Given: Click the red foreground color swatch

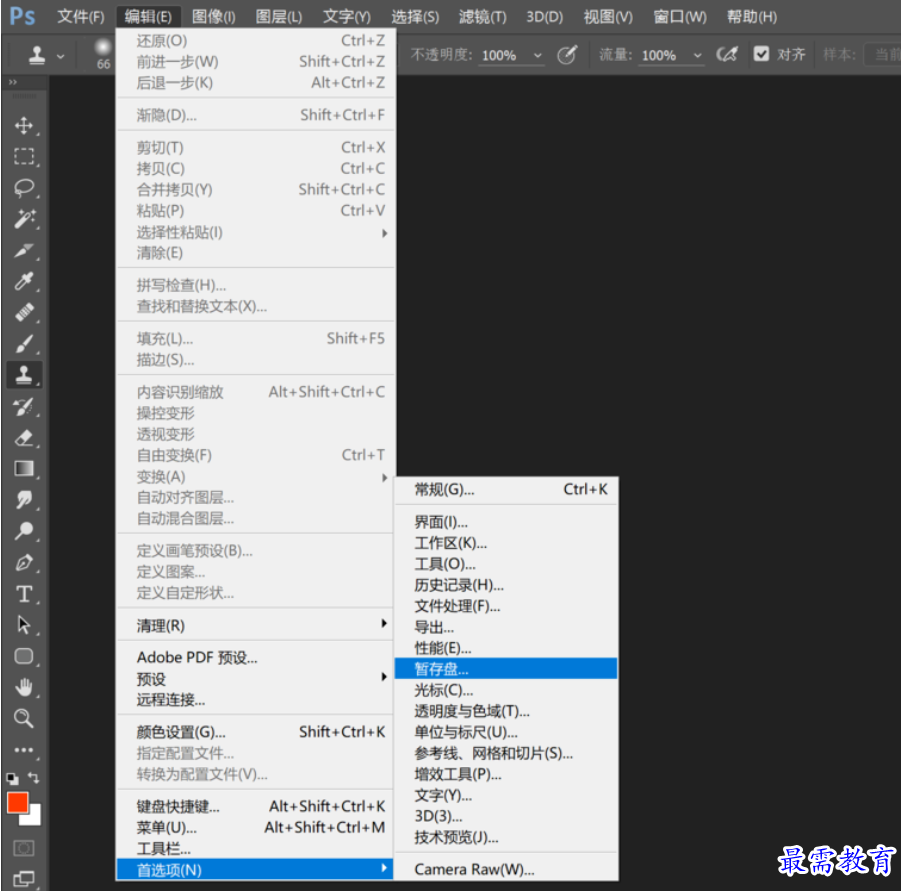Looking at the screenshot, I should tap(17, 803).
